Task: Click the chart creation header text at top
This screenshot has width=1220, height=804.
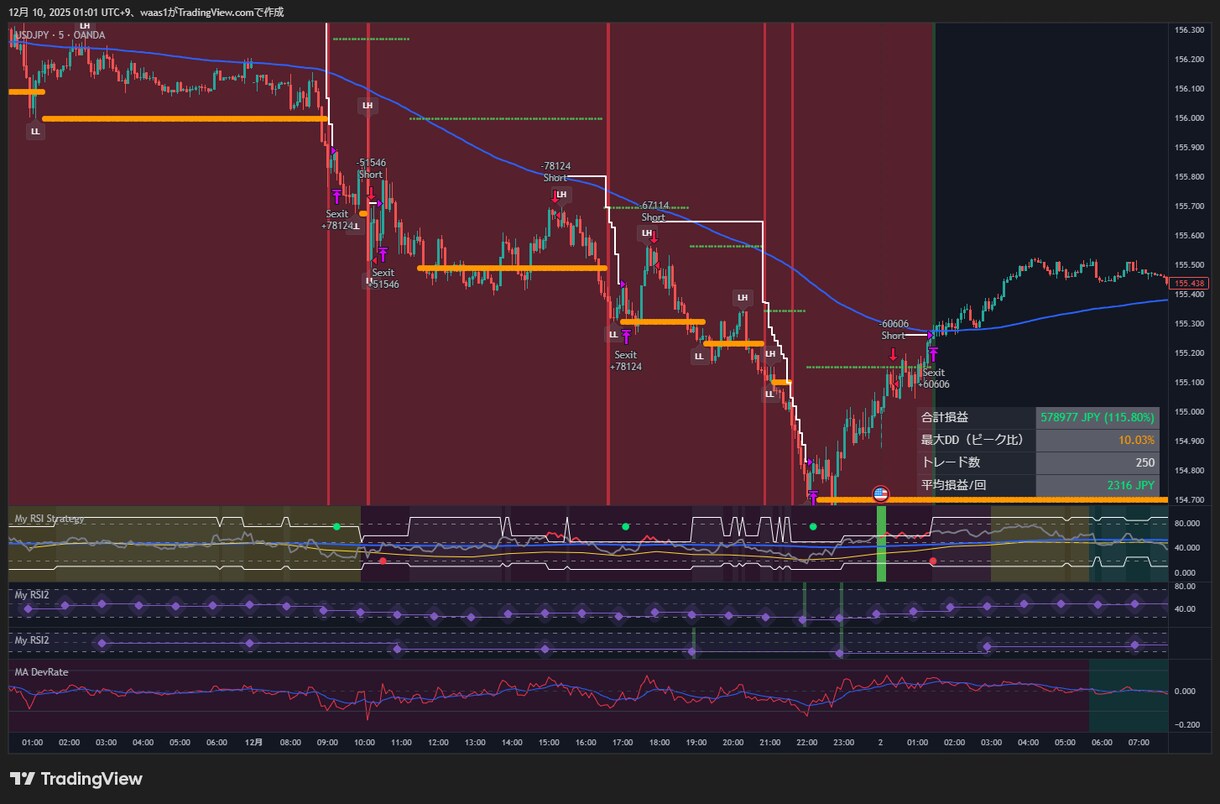Action: tap(146, 12)
